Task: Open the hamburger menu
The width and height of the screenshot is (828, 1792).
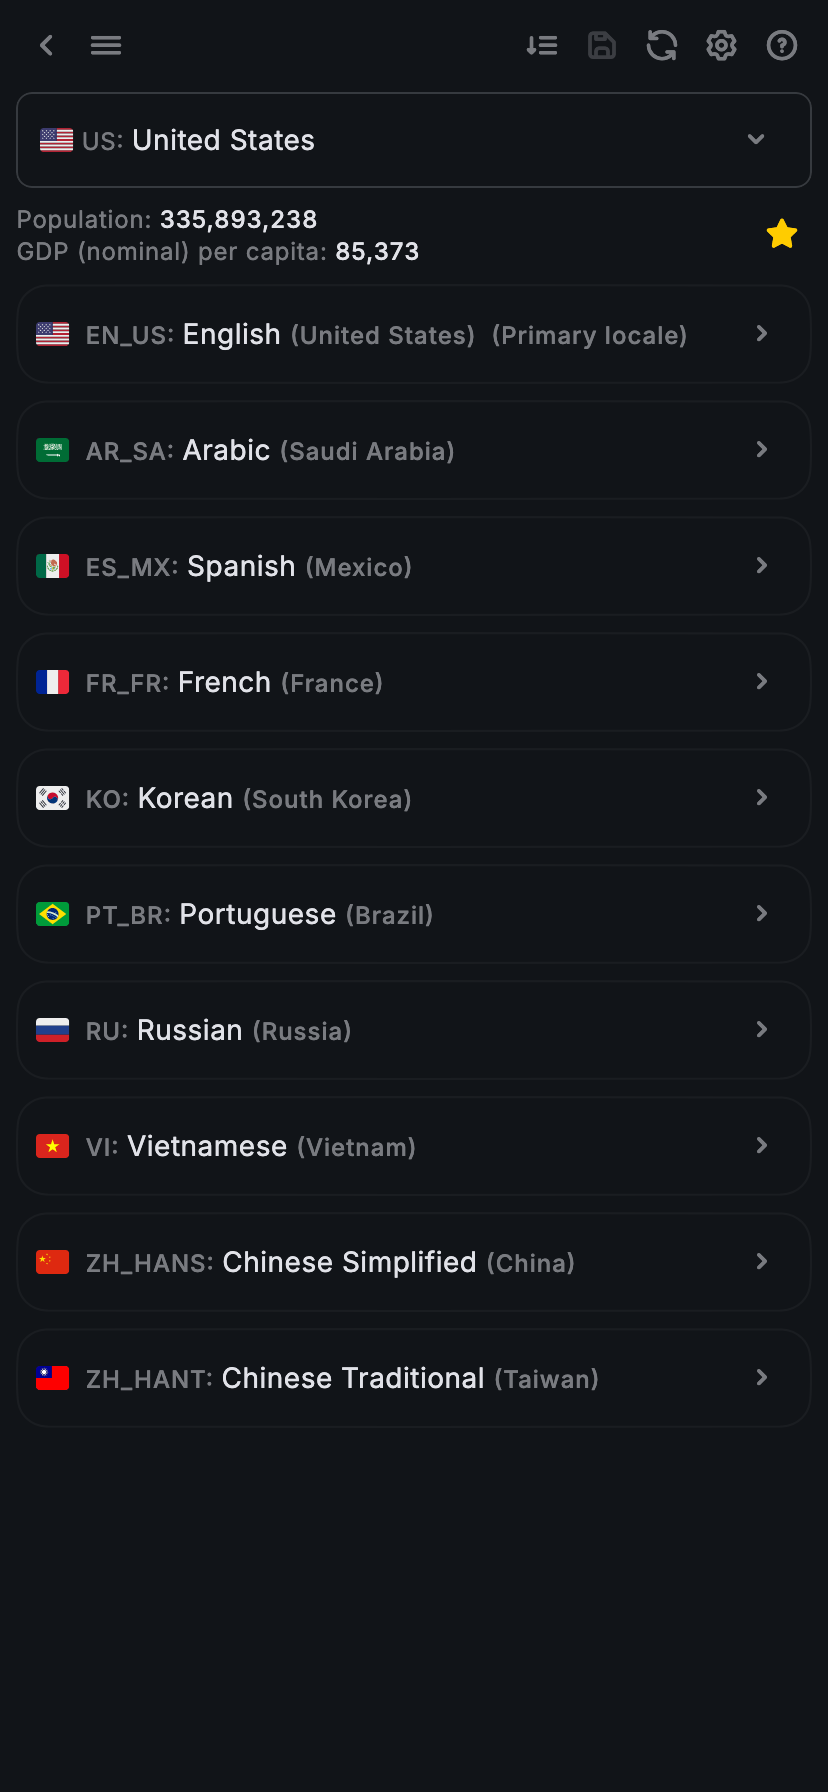Action: (106, 45)
